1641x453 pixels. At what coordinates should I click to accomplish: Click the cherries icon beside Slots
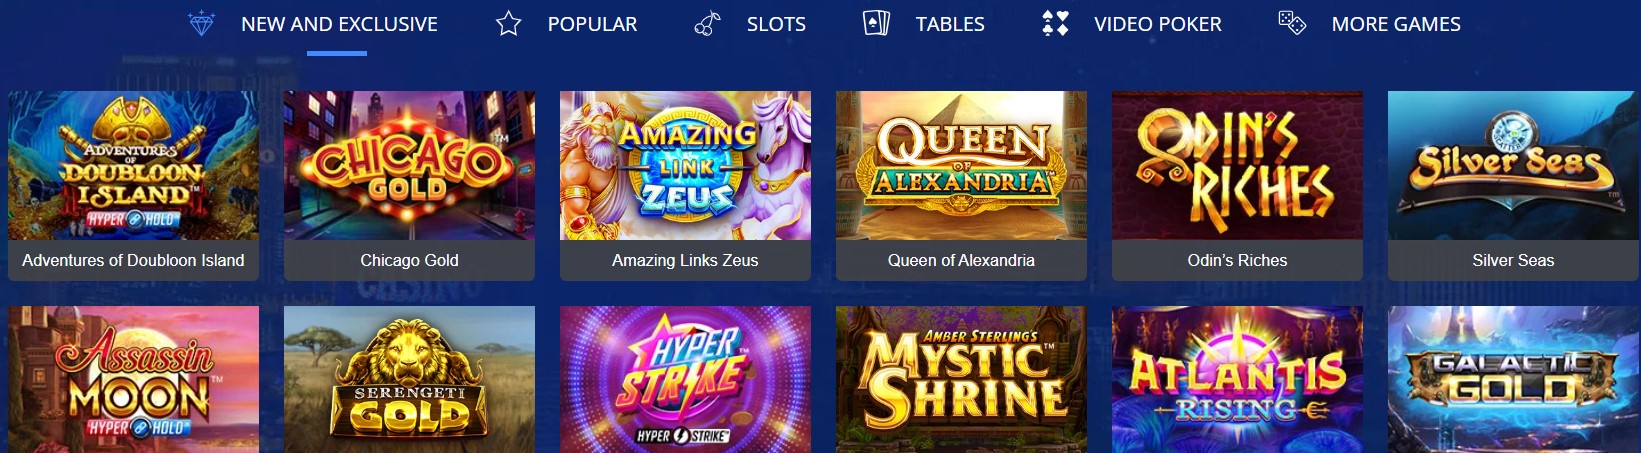(x=707, y=23)
